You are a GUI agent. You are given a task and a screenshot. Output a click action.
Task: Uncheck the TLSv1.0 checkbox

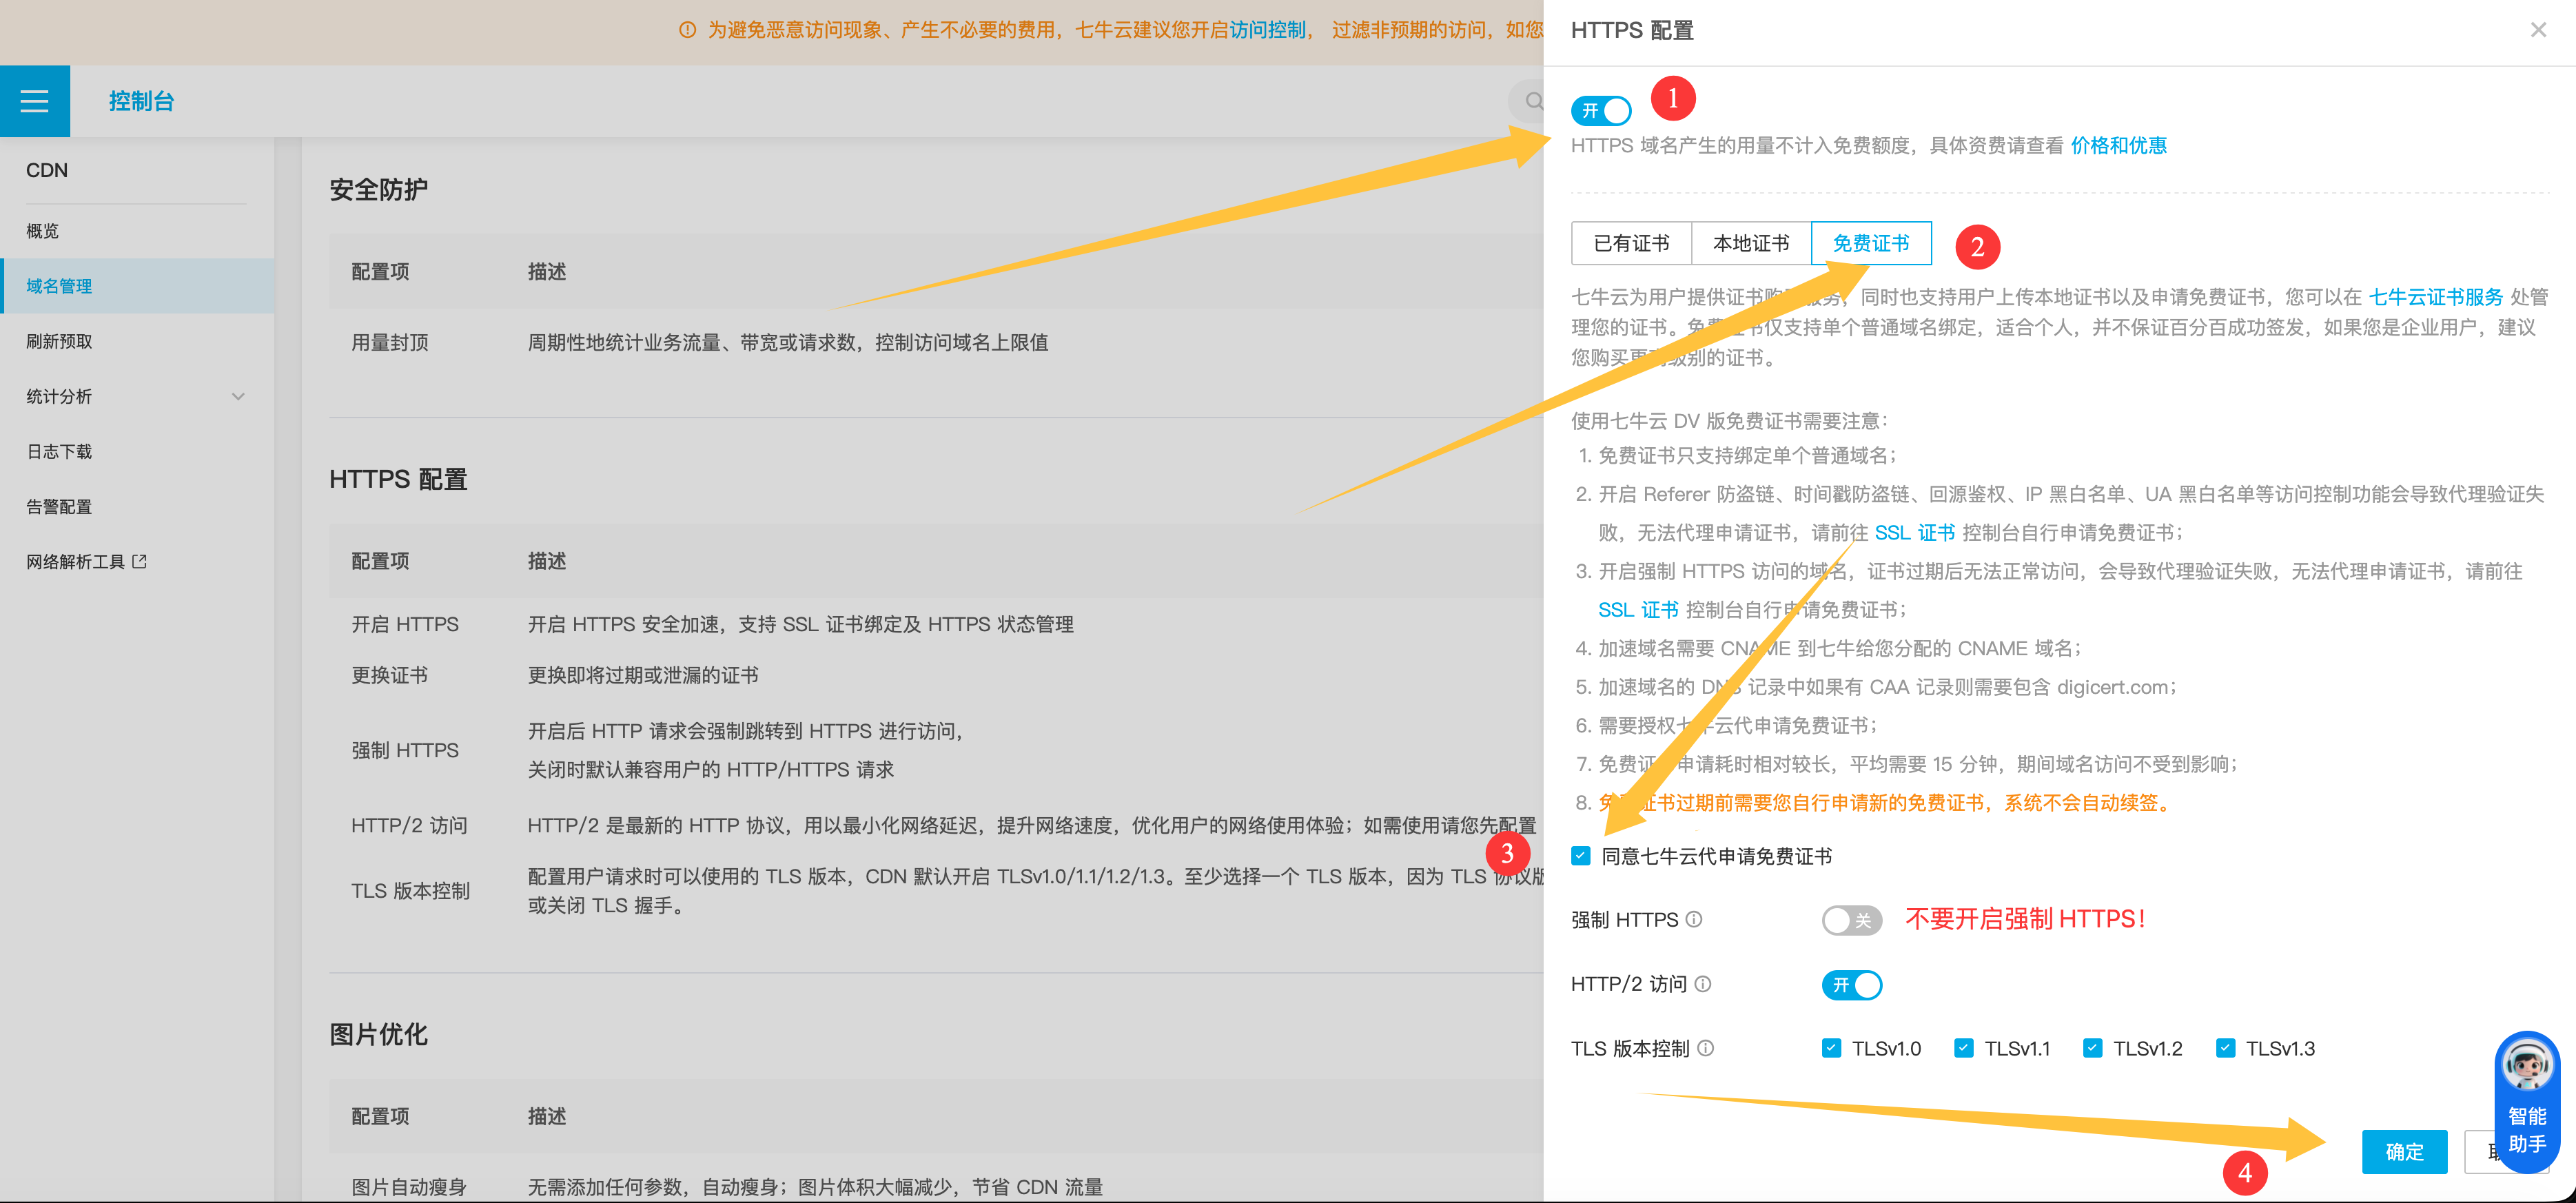[x=1831, y=1048]
